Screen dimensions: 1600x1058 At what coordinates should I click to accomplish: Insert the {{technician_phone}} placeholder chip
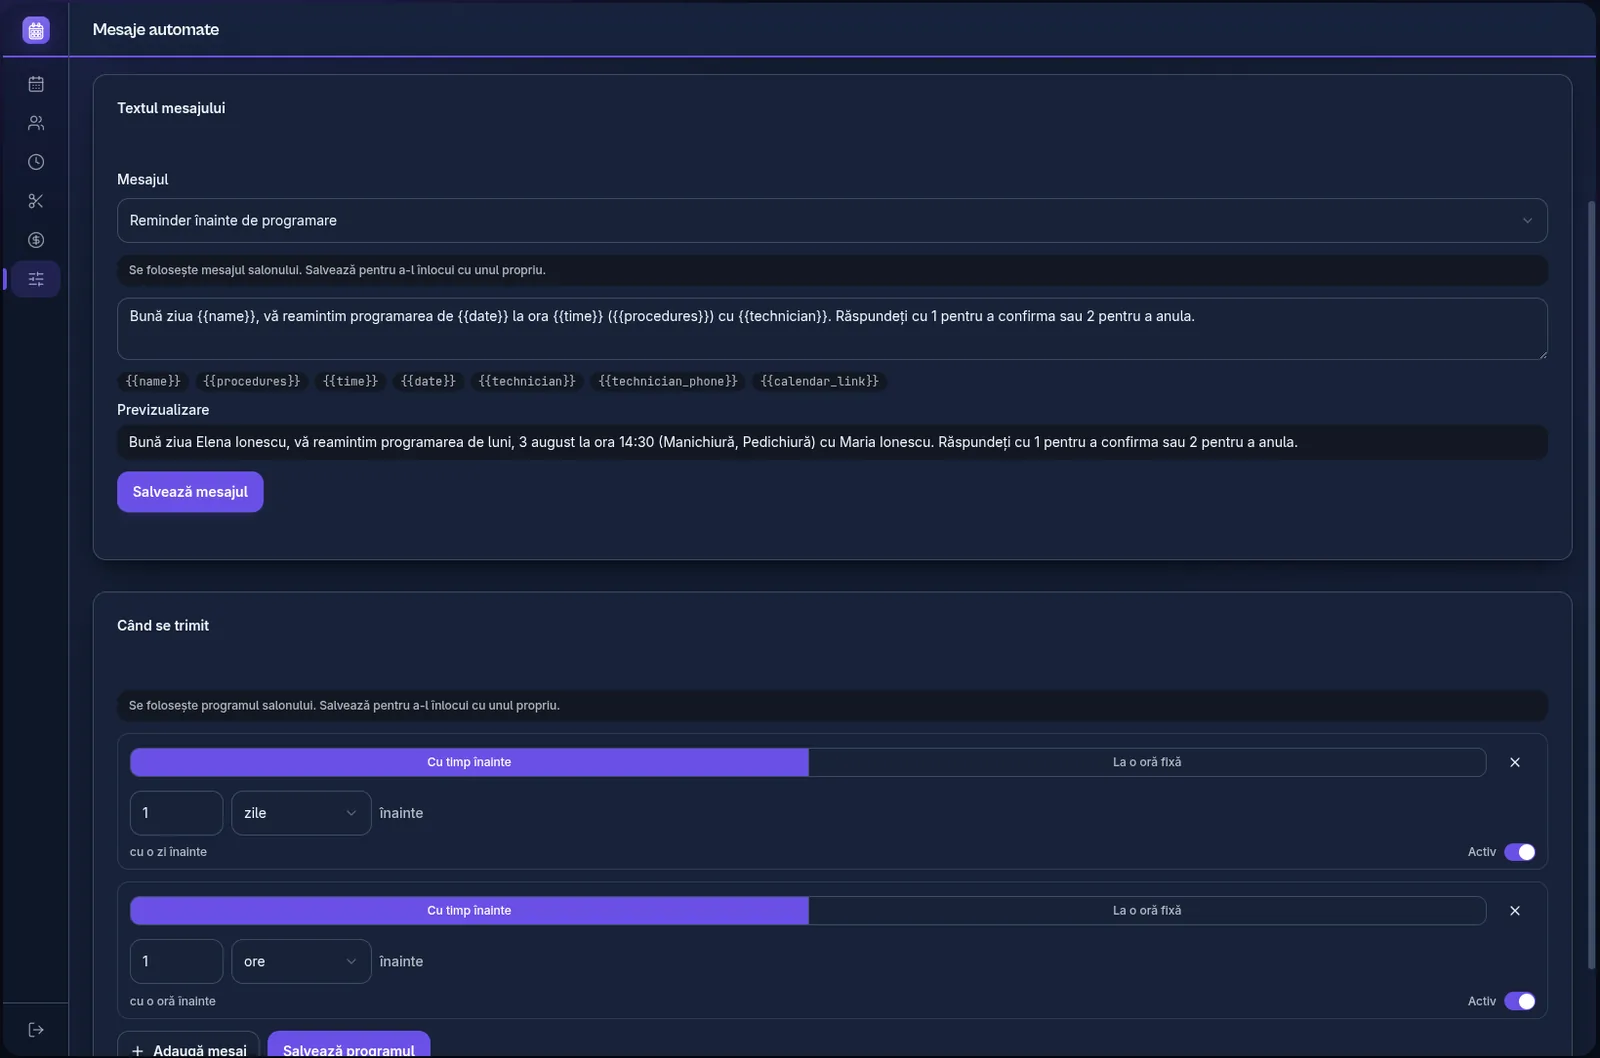[x=668, y=381]
